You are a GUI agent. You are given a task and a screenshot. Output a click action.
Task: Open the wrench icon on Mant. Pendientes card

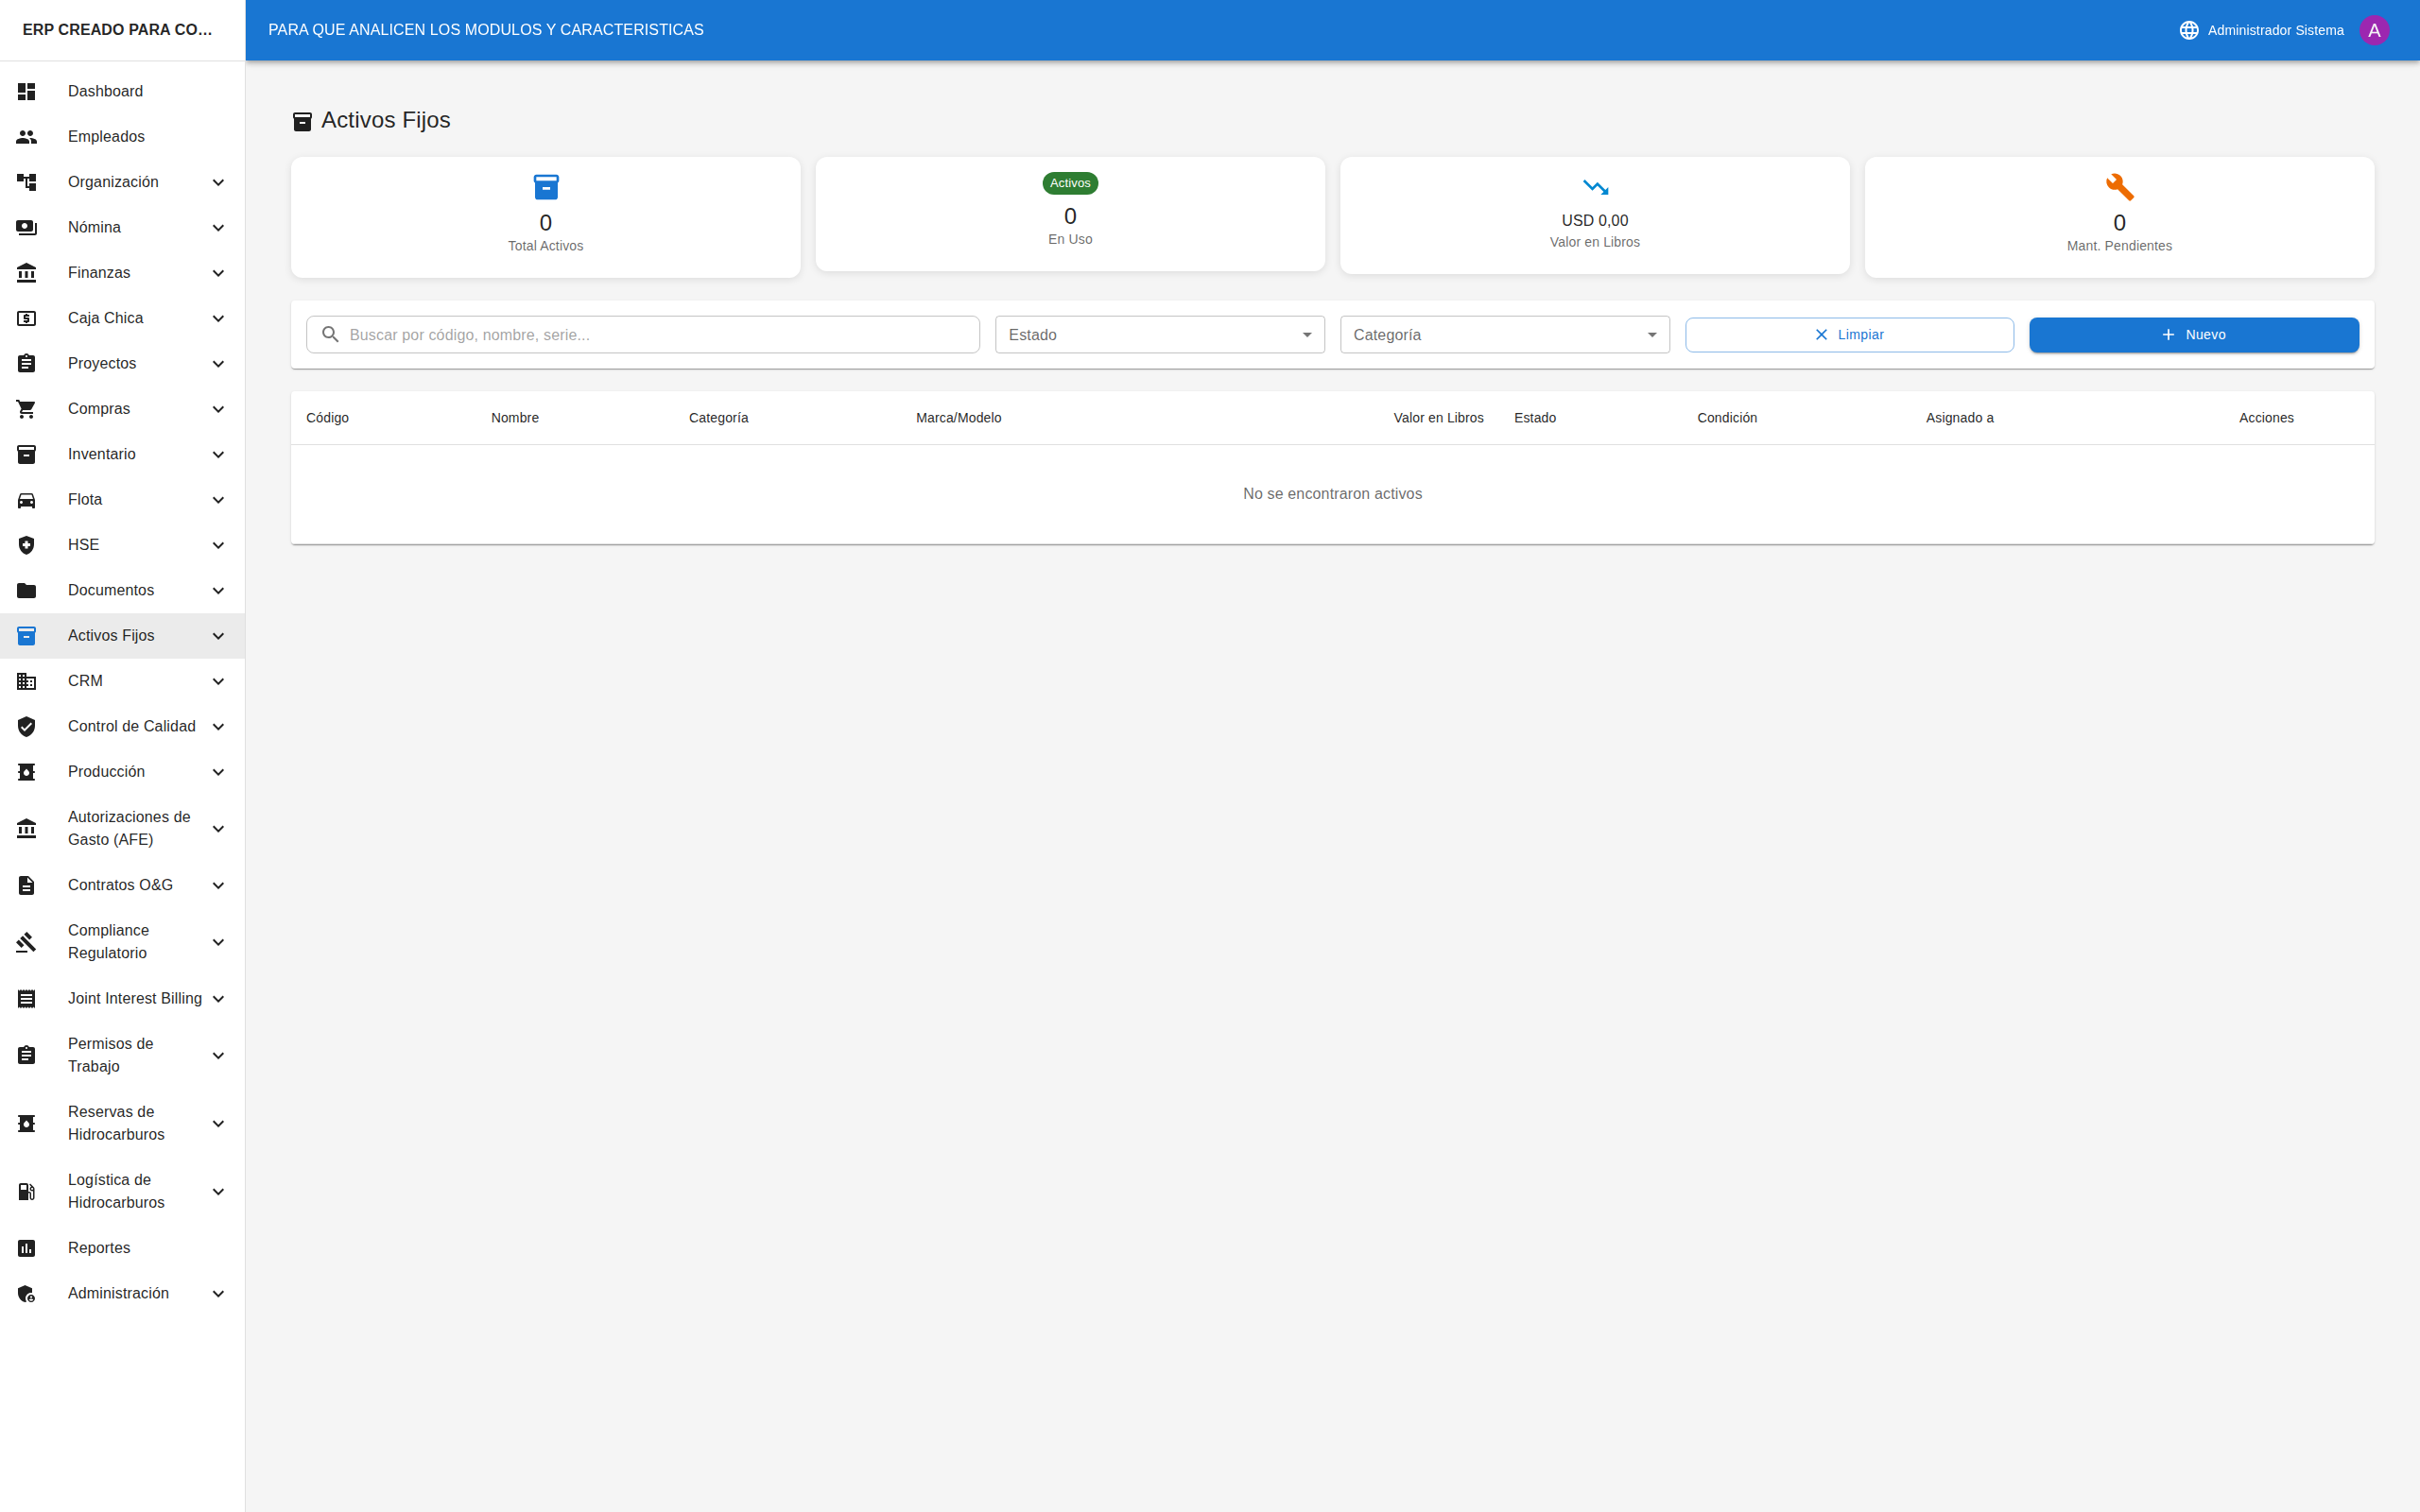[x=2119, y=186]
